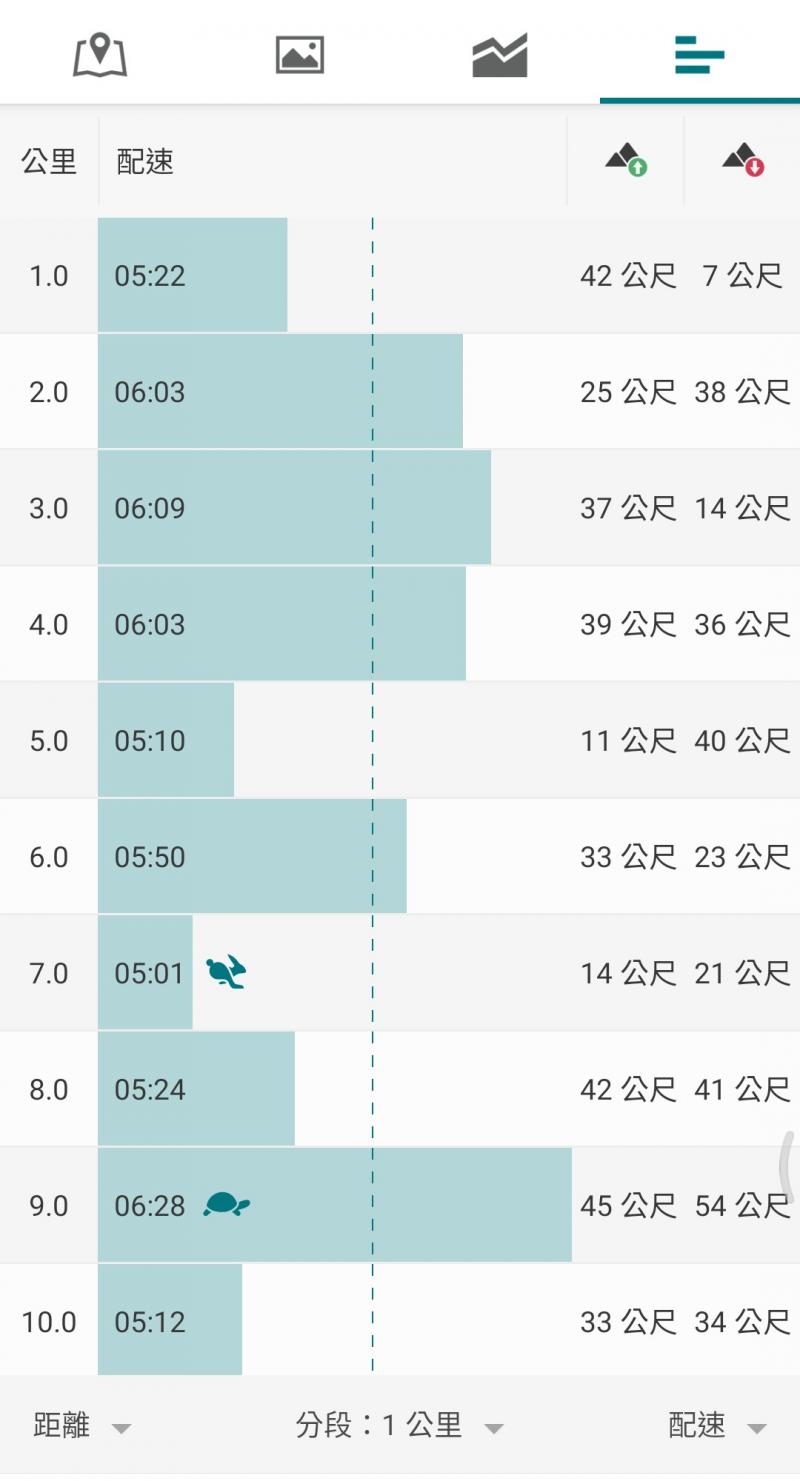The width and height of the screenshot is (800, 1481).
Task: Select the 06:28 pace bar for kilometer 9
Action: point(334,1205)
